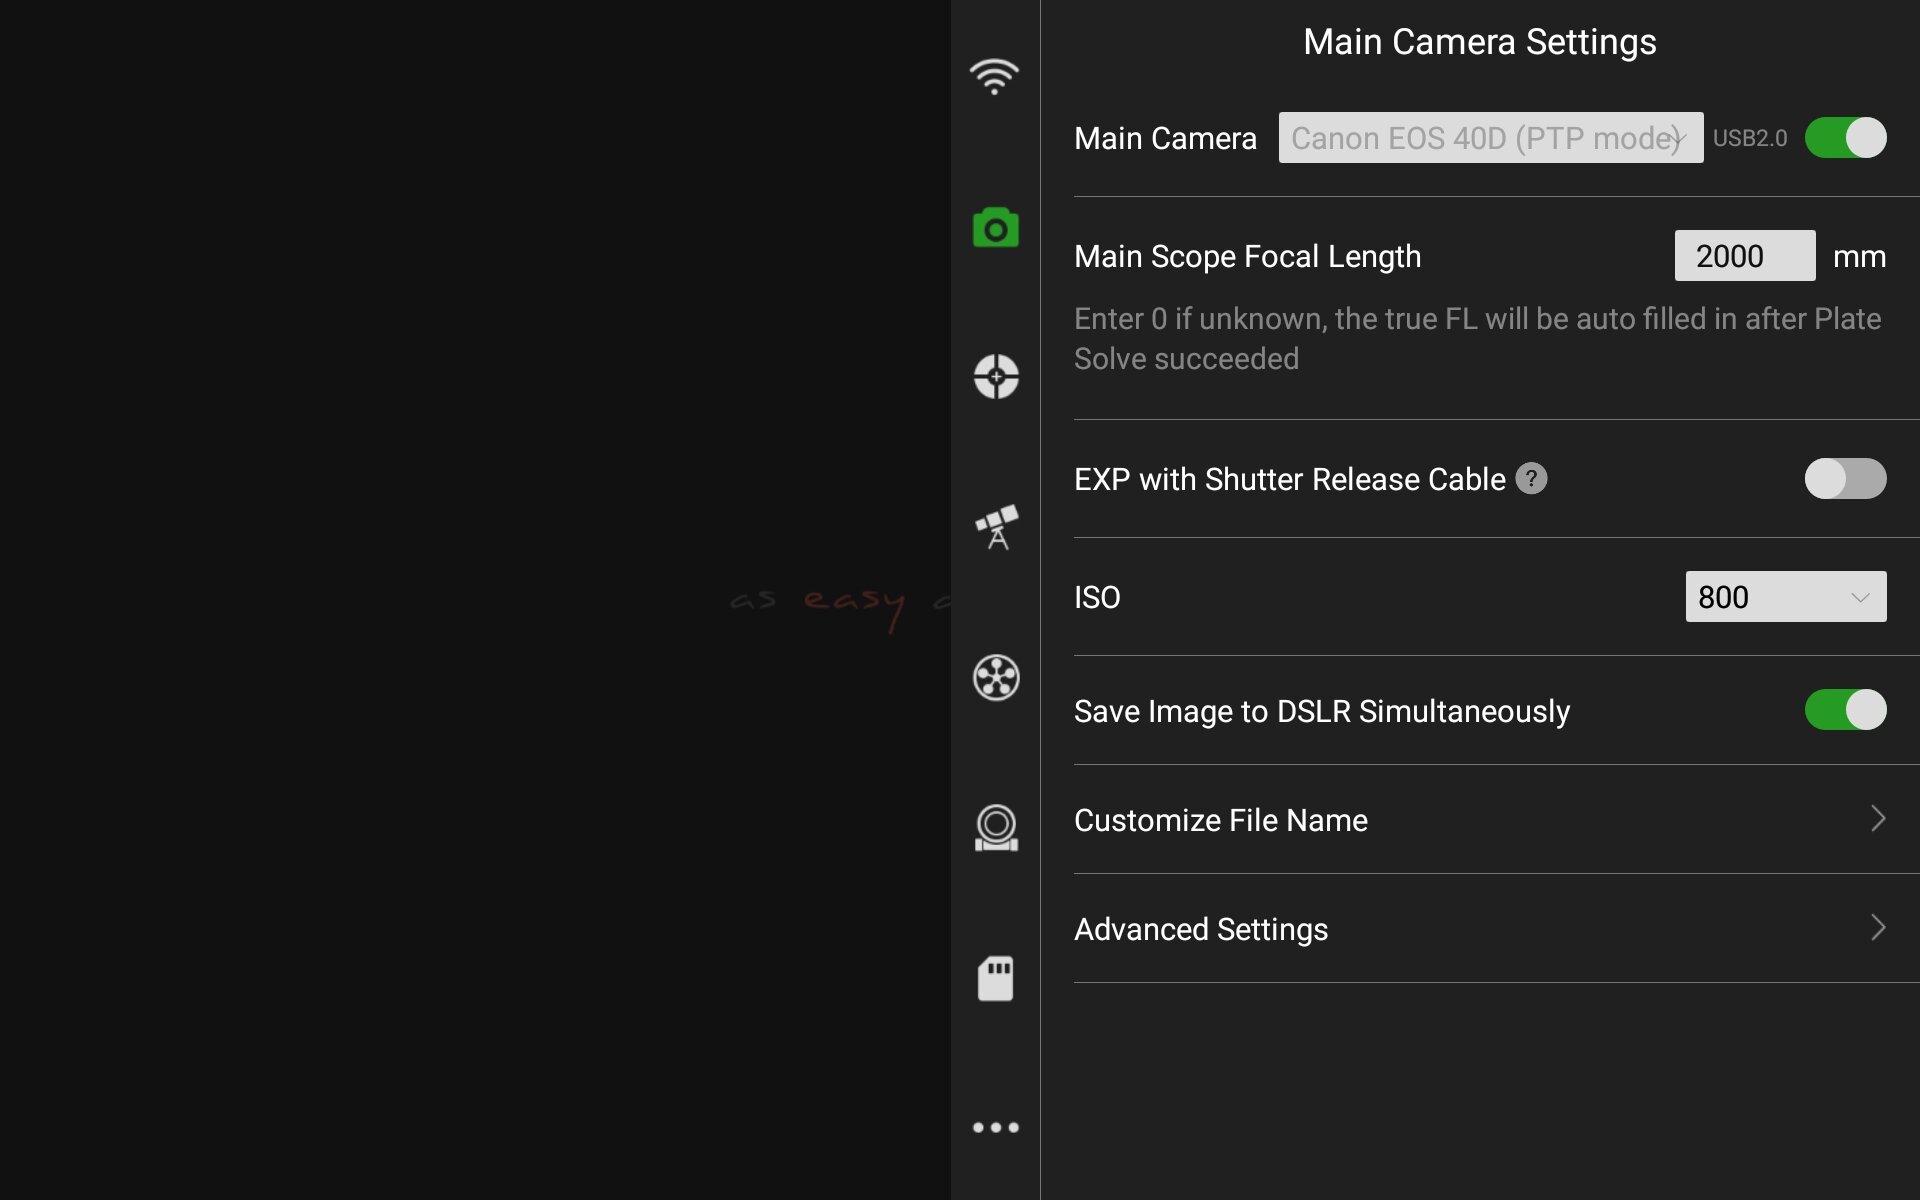This screenshot has height=1200, width=1920.
Task: Open the SD card storage icon
Action: pos(995,978)
